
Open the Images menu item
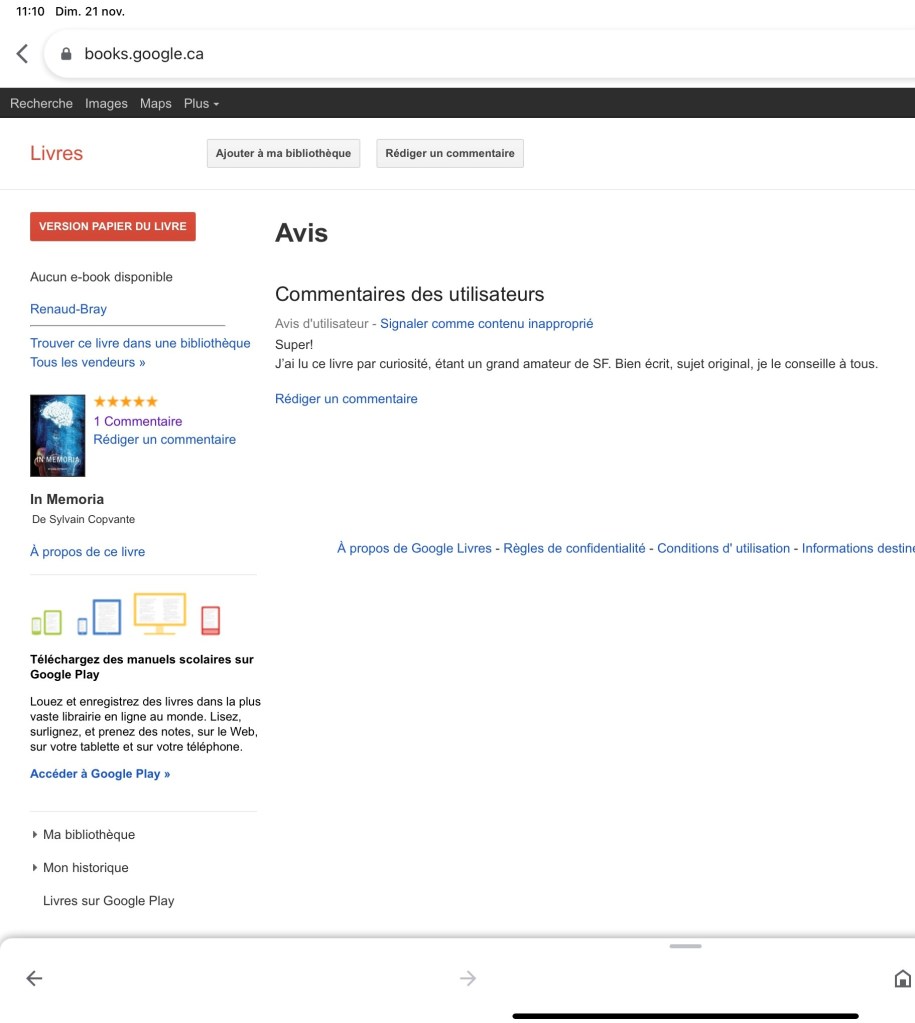pos(106,103)
